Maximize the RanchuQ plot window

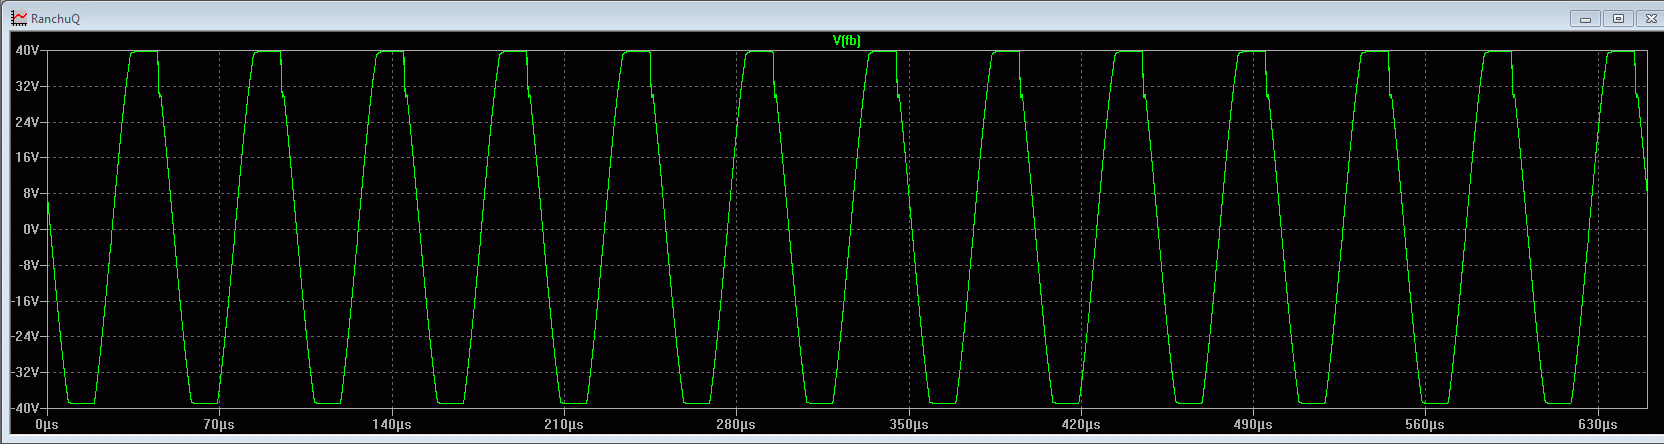tap(1618, 18)
